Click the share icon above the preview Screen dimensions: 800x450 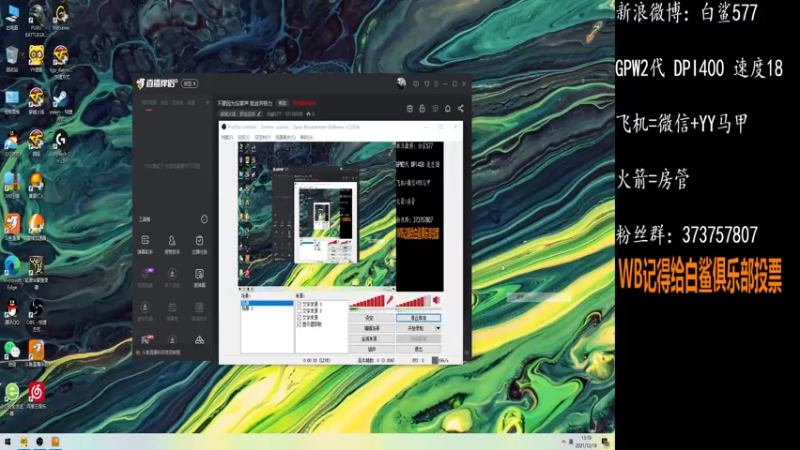(x=461, y=109)
